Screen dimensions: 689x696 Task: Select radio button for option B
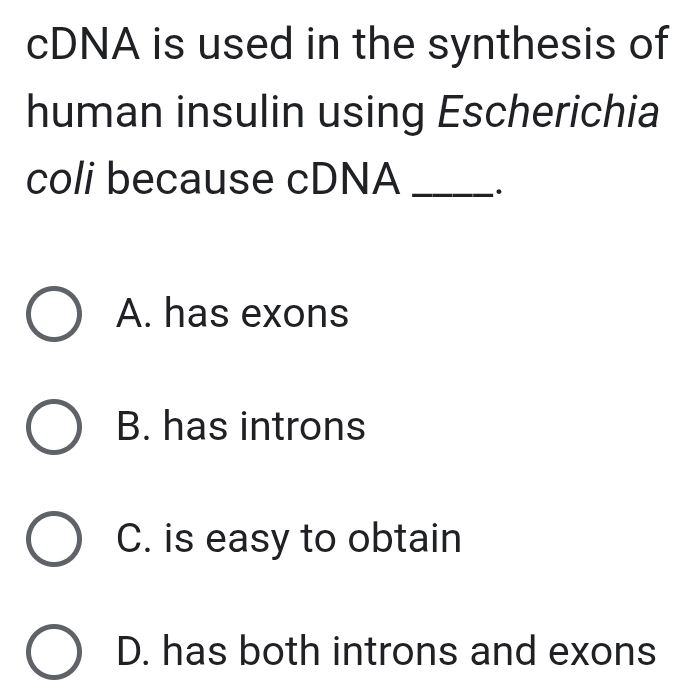coord(54,427)
